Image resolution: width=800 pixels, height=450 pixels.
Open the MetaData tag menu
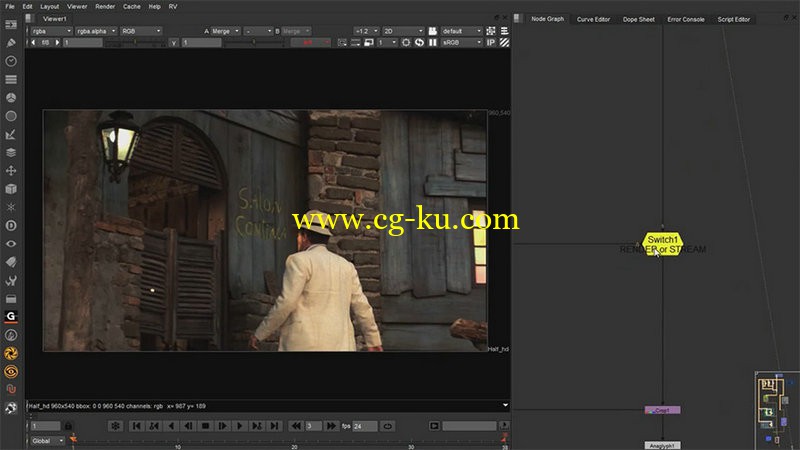(11, 262)
